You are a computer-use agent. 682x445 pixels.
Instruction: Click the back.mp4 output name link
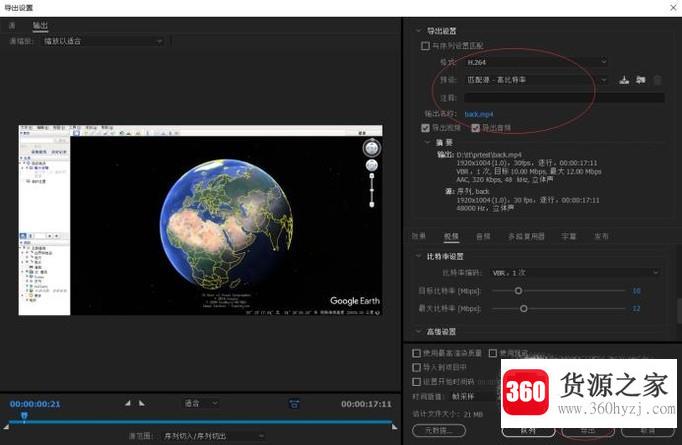pos(479,114)
